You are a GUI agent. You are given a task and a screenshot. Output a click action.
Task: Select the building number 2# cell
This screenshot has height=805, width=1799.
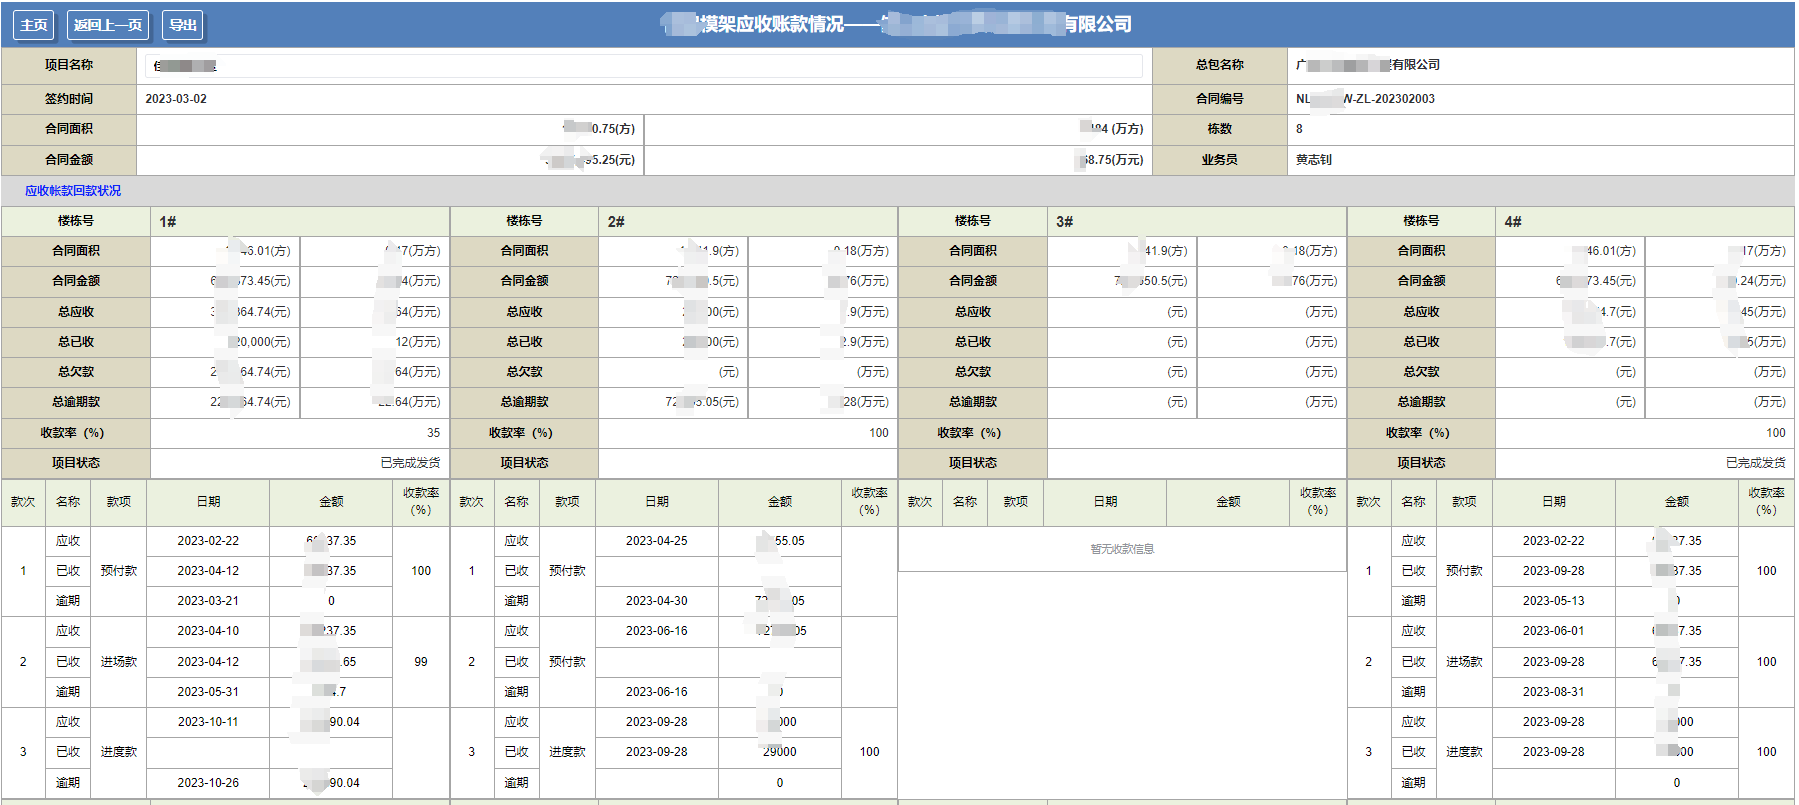click(616, 222)
